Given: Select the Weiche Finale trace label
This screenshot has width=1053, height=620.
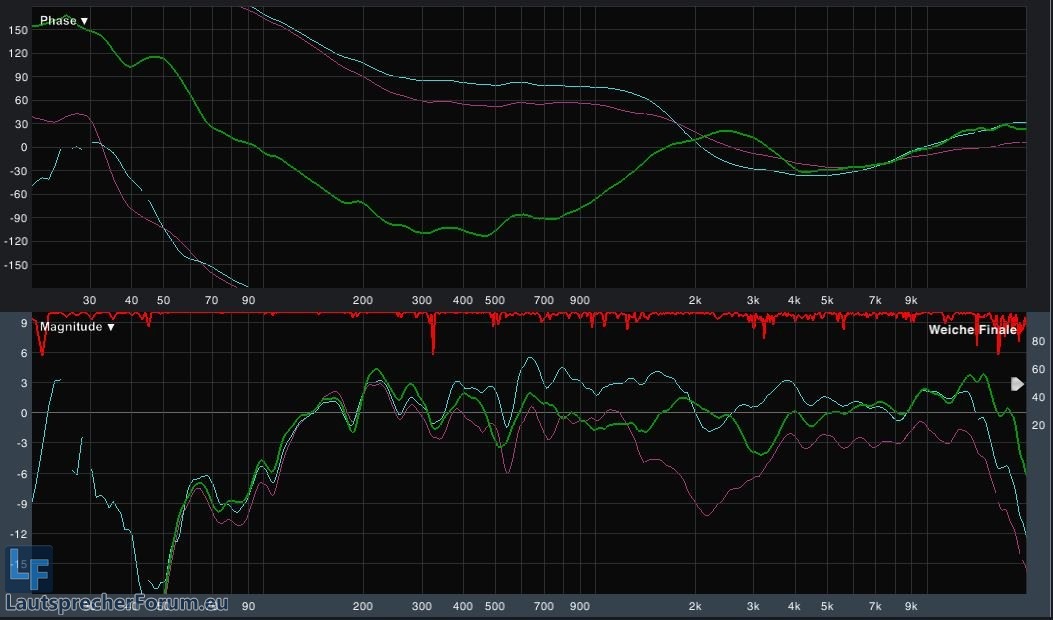Looking at the screenshot, I should coord(972,330).
